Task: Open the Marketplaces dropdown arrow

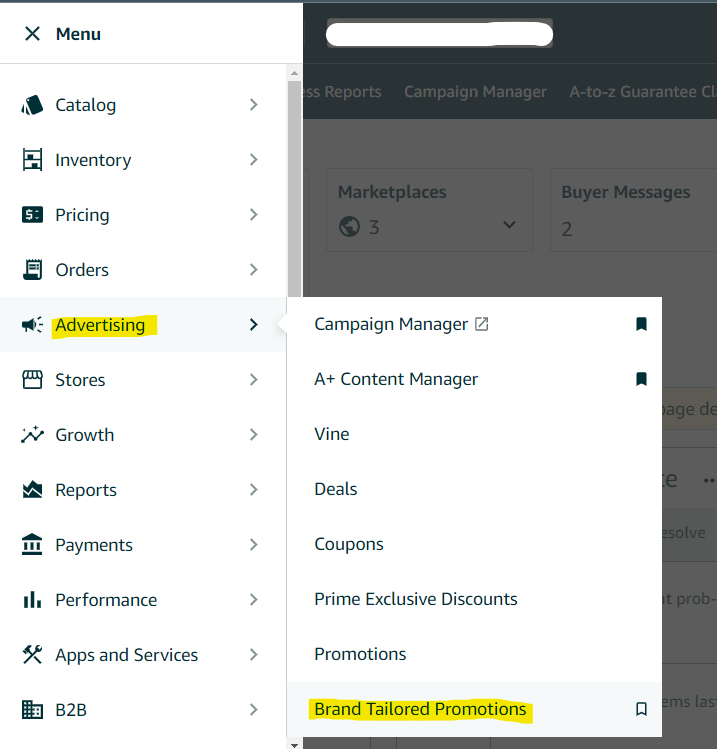Action: click(510, 226)
